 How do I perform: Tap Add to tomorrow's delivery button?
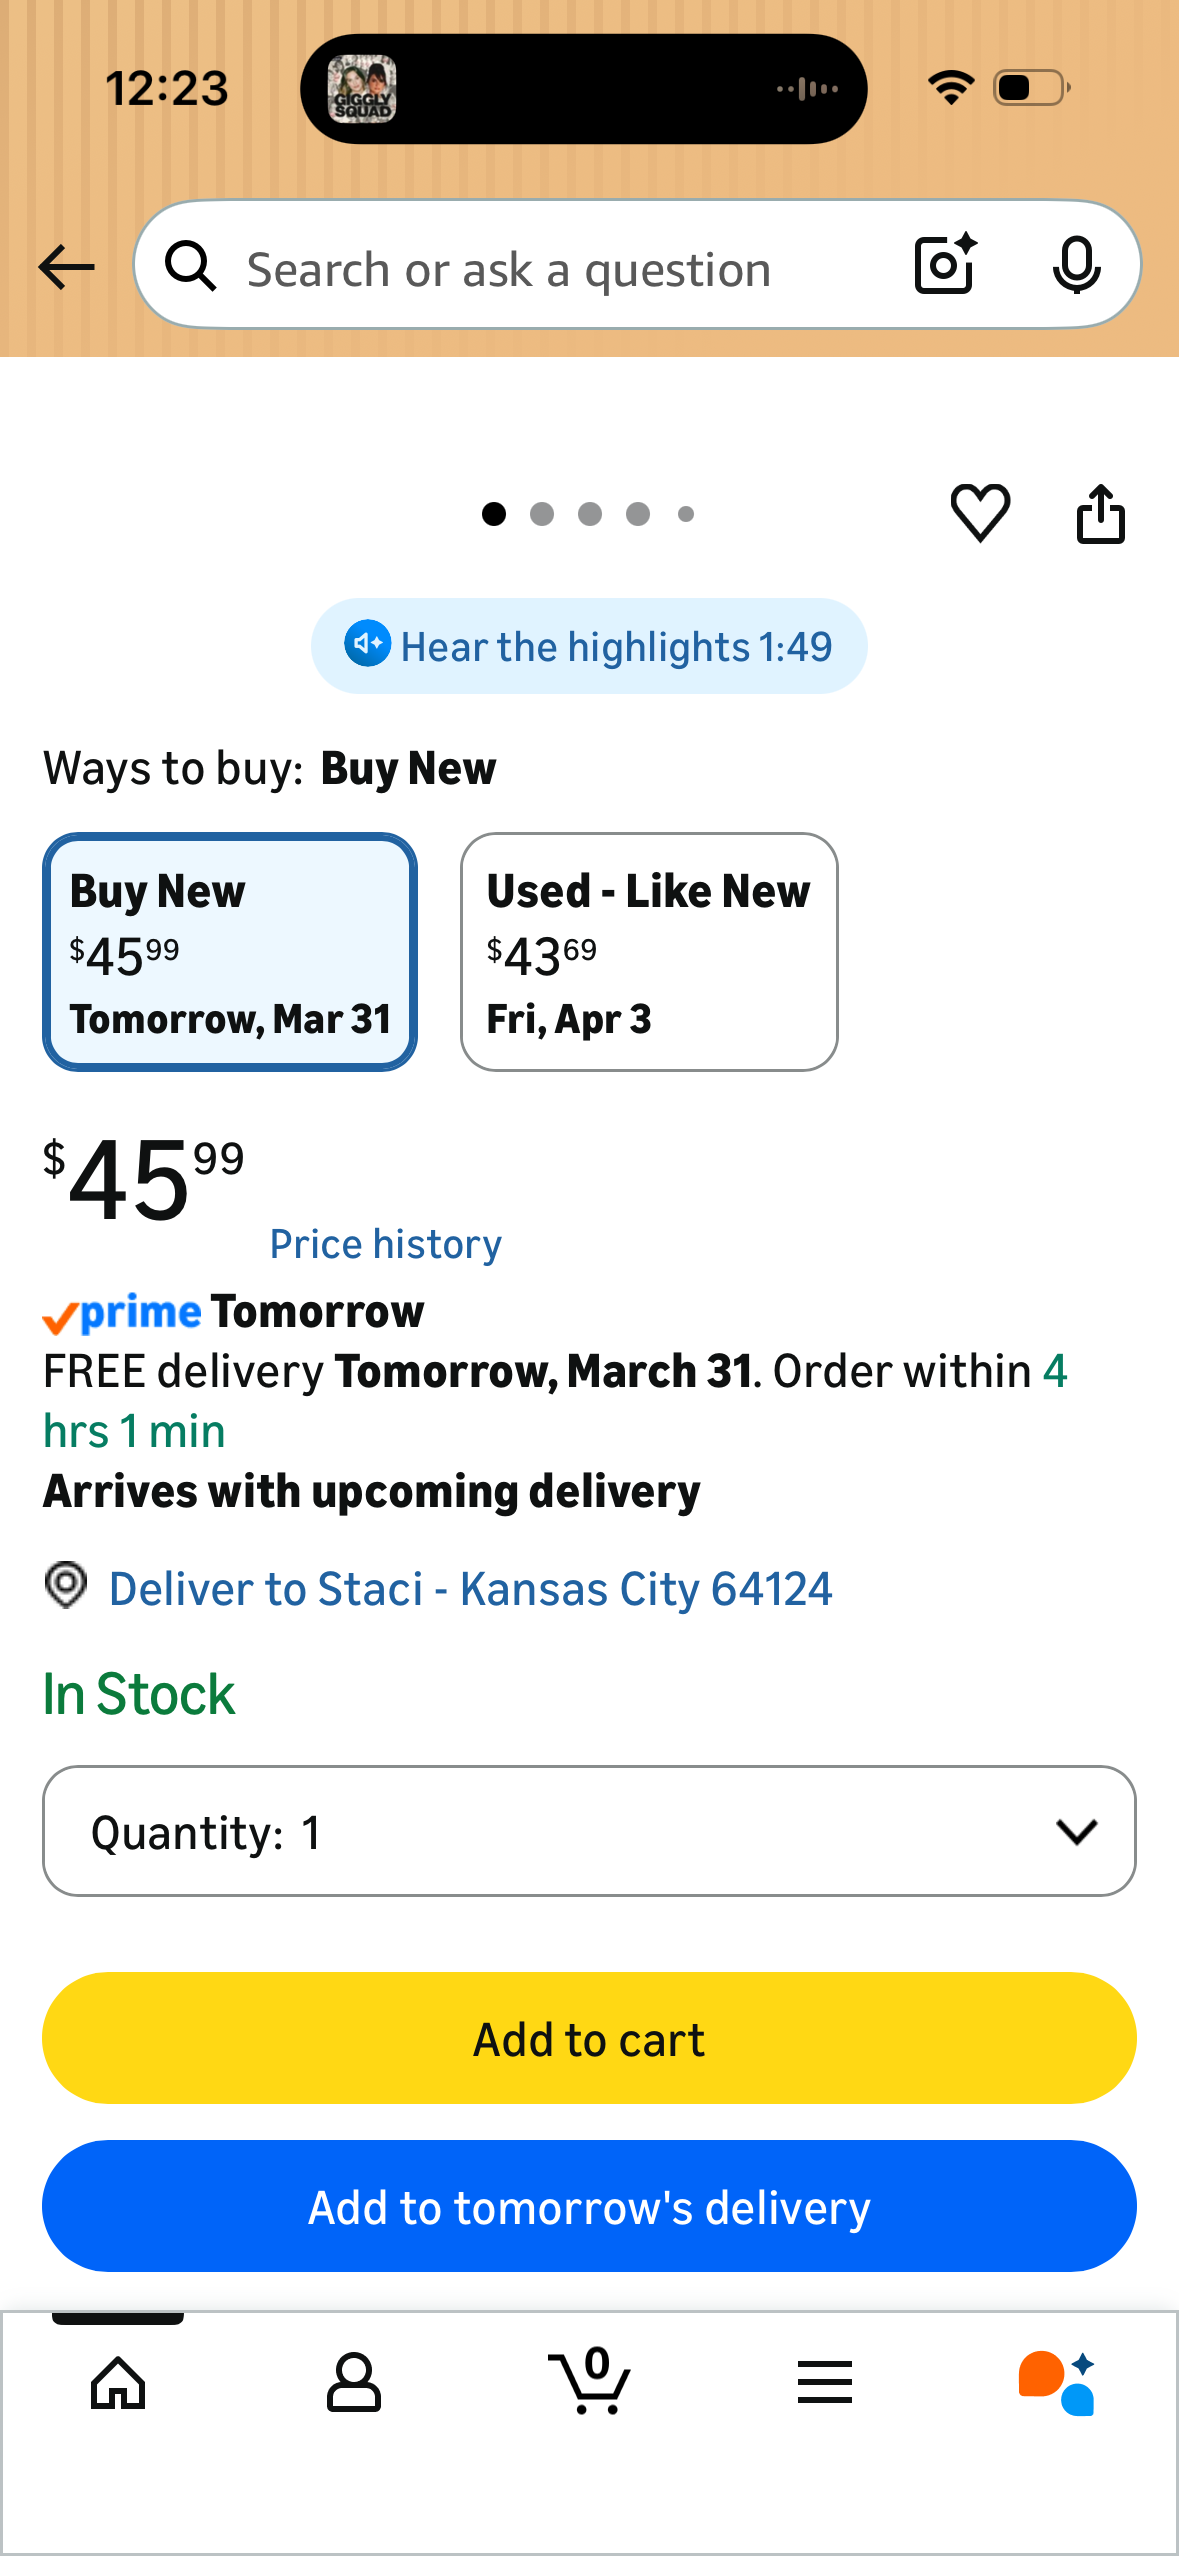pos(589,2206)
